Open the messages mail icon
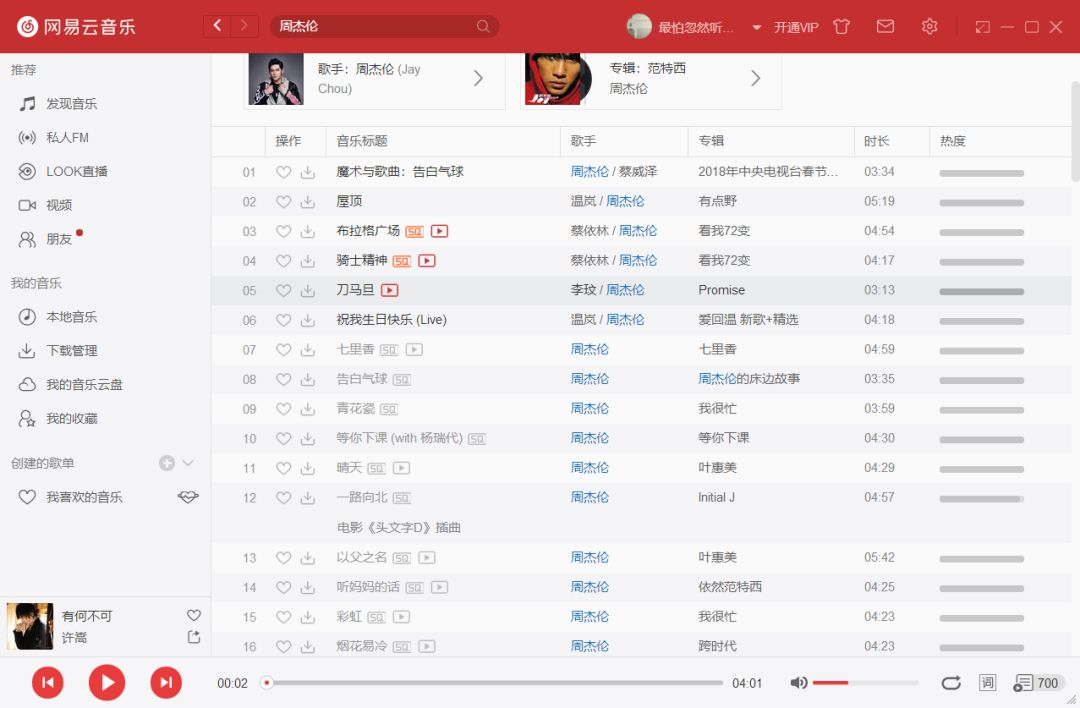The height and width of the screenshot is (708, 1080). 885,26
